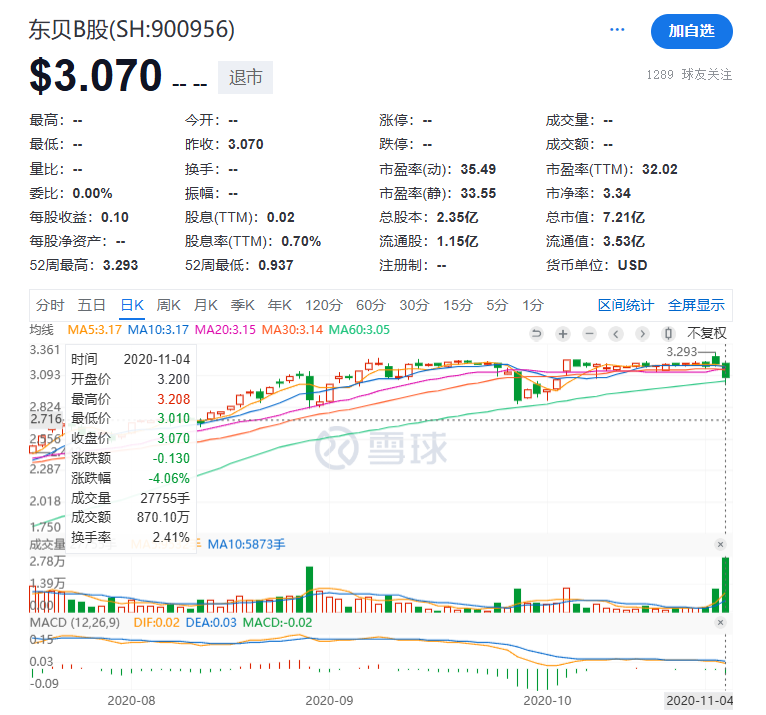Click the MA10:5873手 volume average label
The height and width of the screenshot is (715, 766).
tap(246, 544)
